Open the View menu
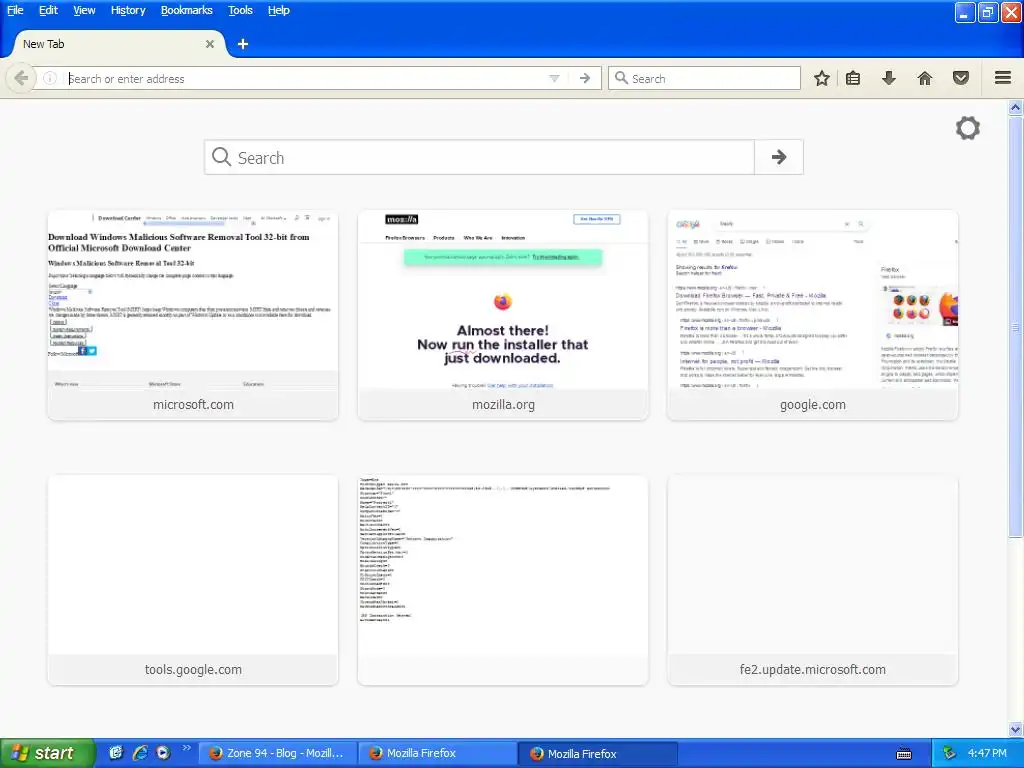1024x768 pixels. (84, 10)
